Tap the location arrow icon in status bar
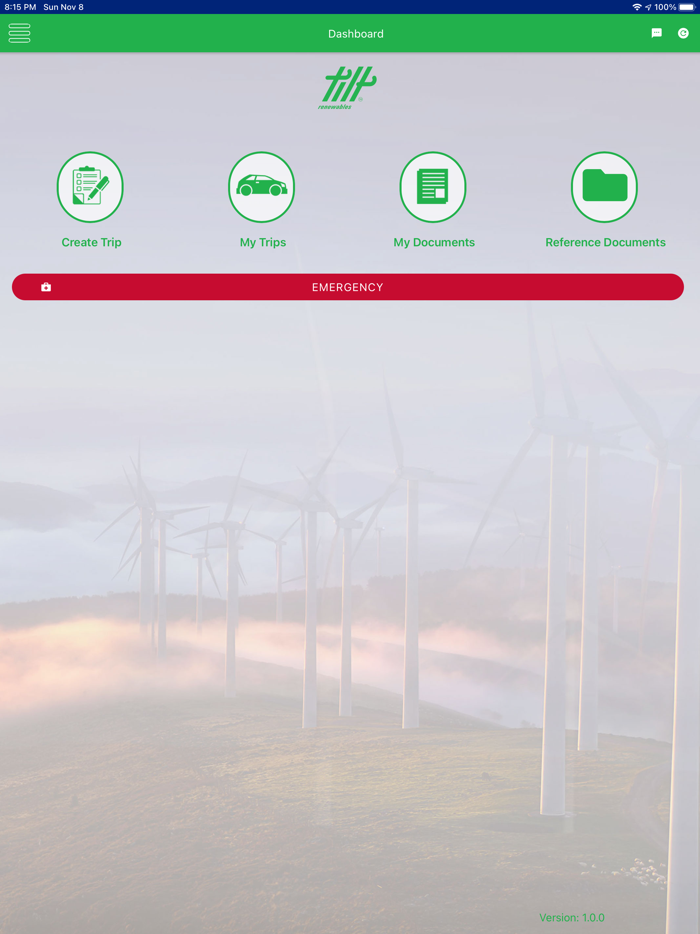This screenshot has width=700, height=934. point(648,7)
